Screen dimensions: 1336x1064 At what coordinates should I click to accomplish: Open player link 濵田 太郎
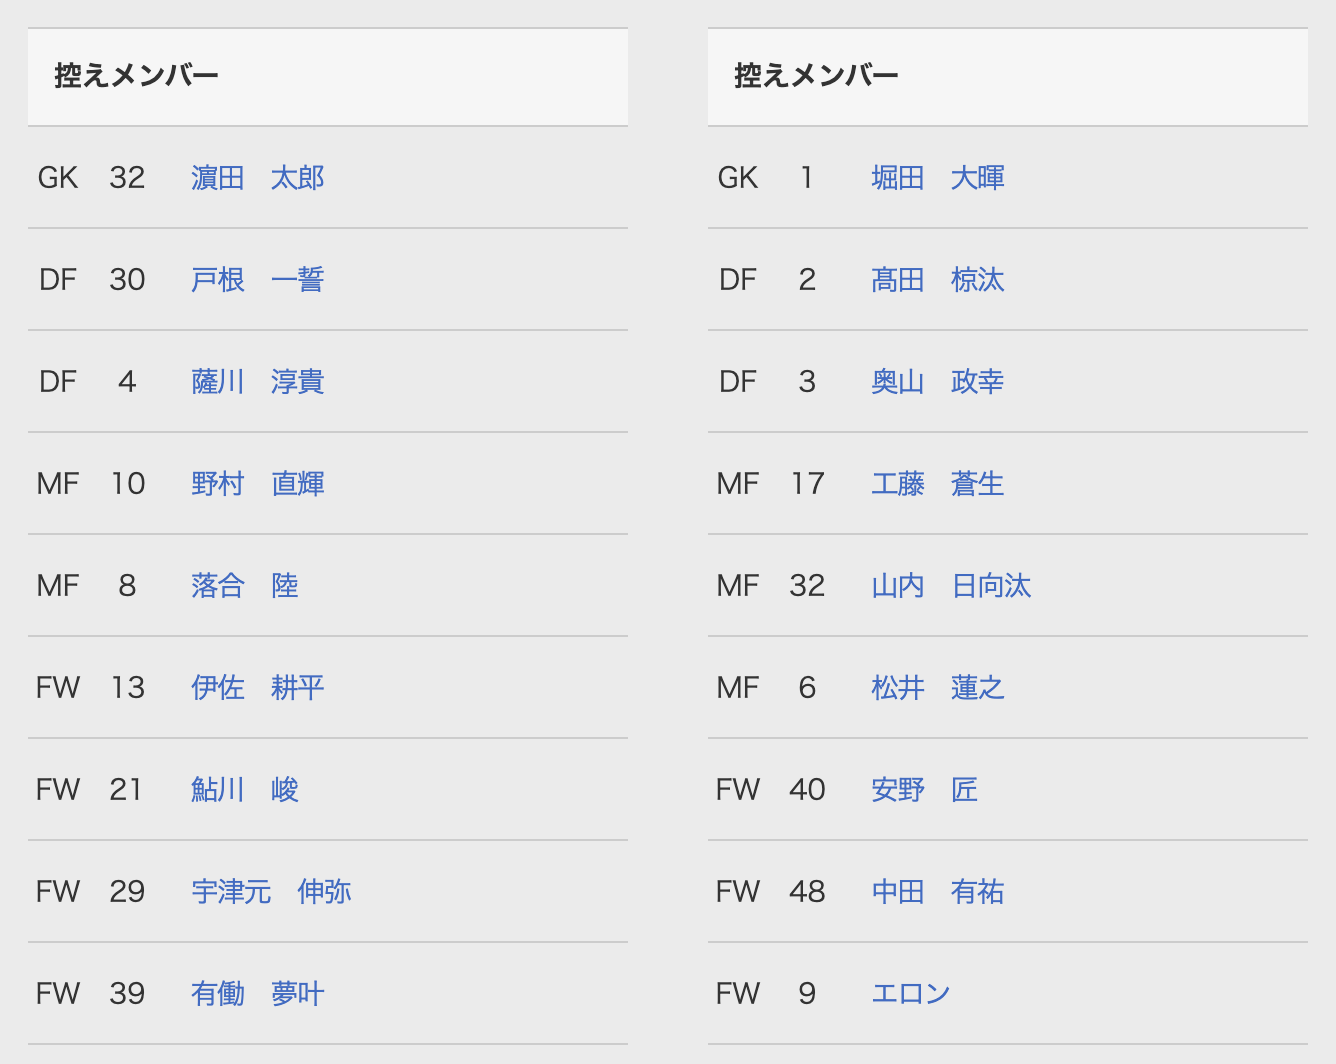(258, 178)
